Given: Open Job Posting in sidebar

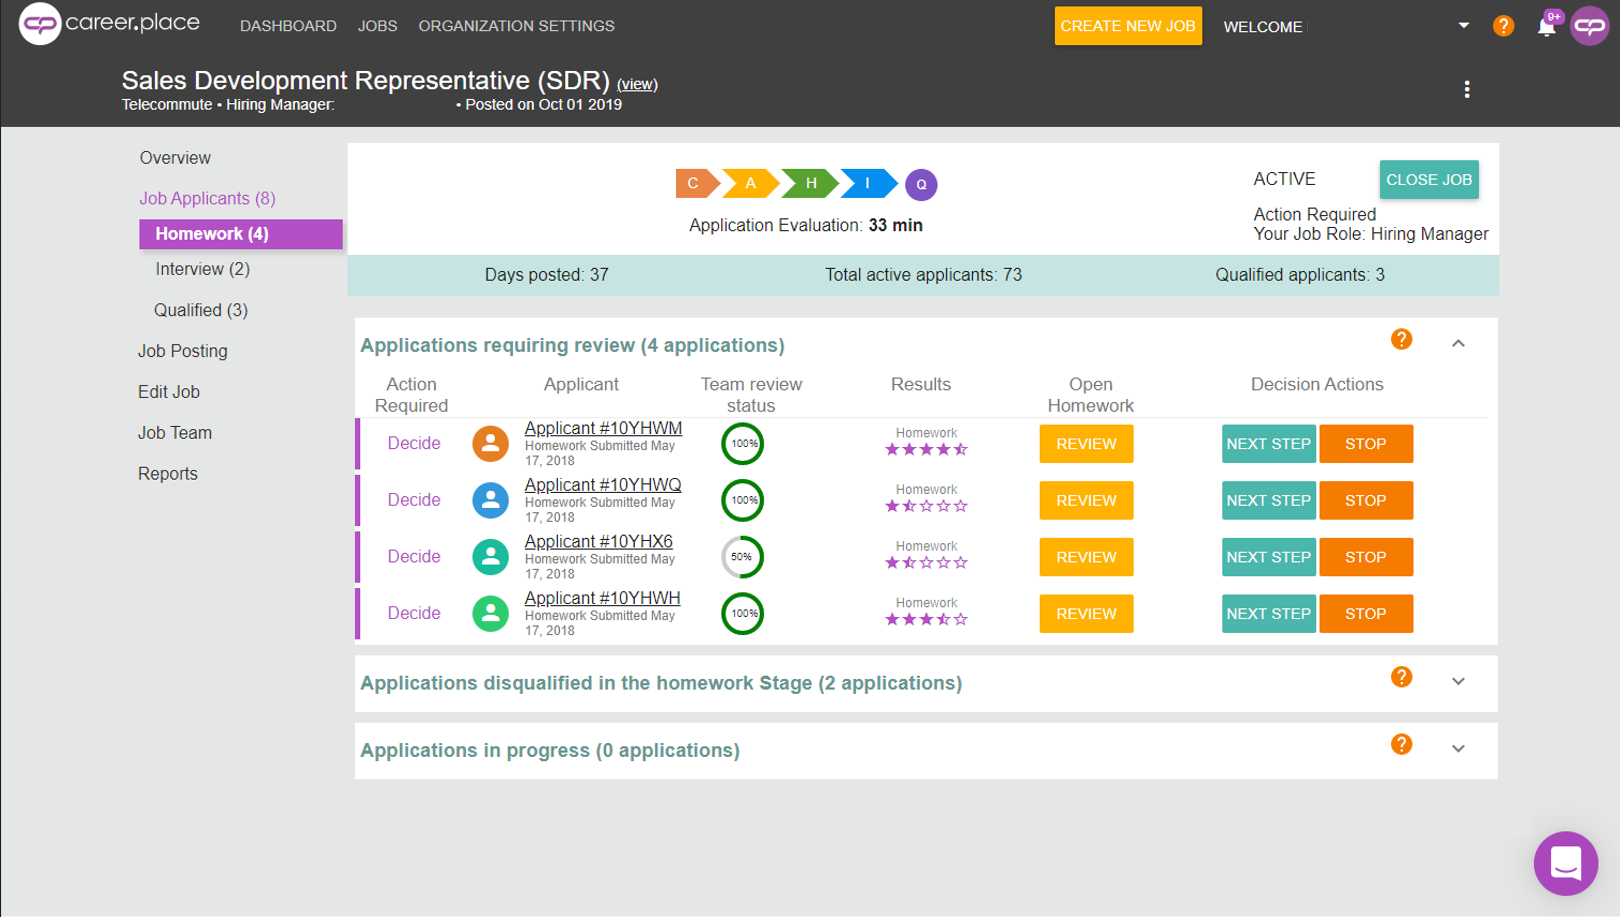Looking at the screenshot, I should 183,351.
